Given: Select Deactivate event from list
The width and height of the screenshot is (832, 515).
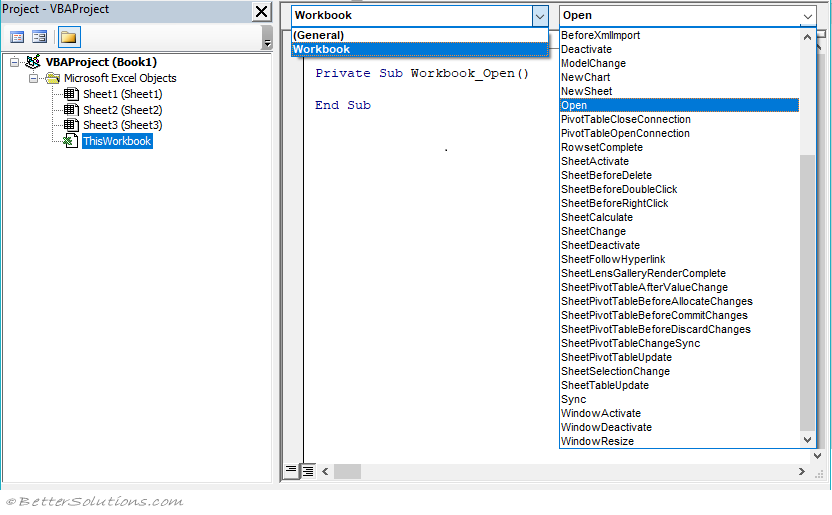Looking at the screenshot, I should click(679, 49).
